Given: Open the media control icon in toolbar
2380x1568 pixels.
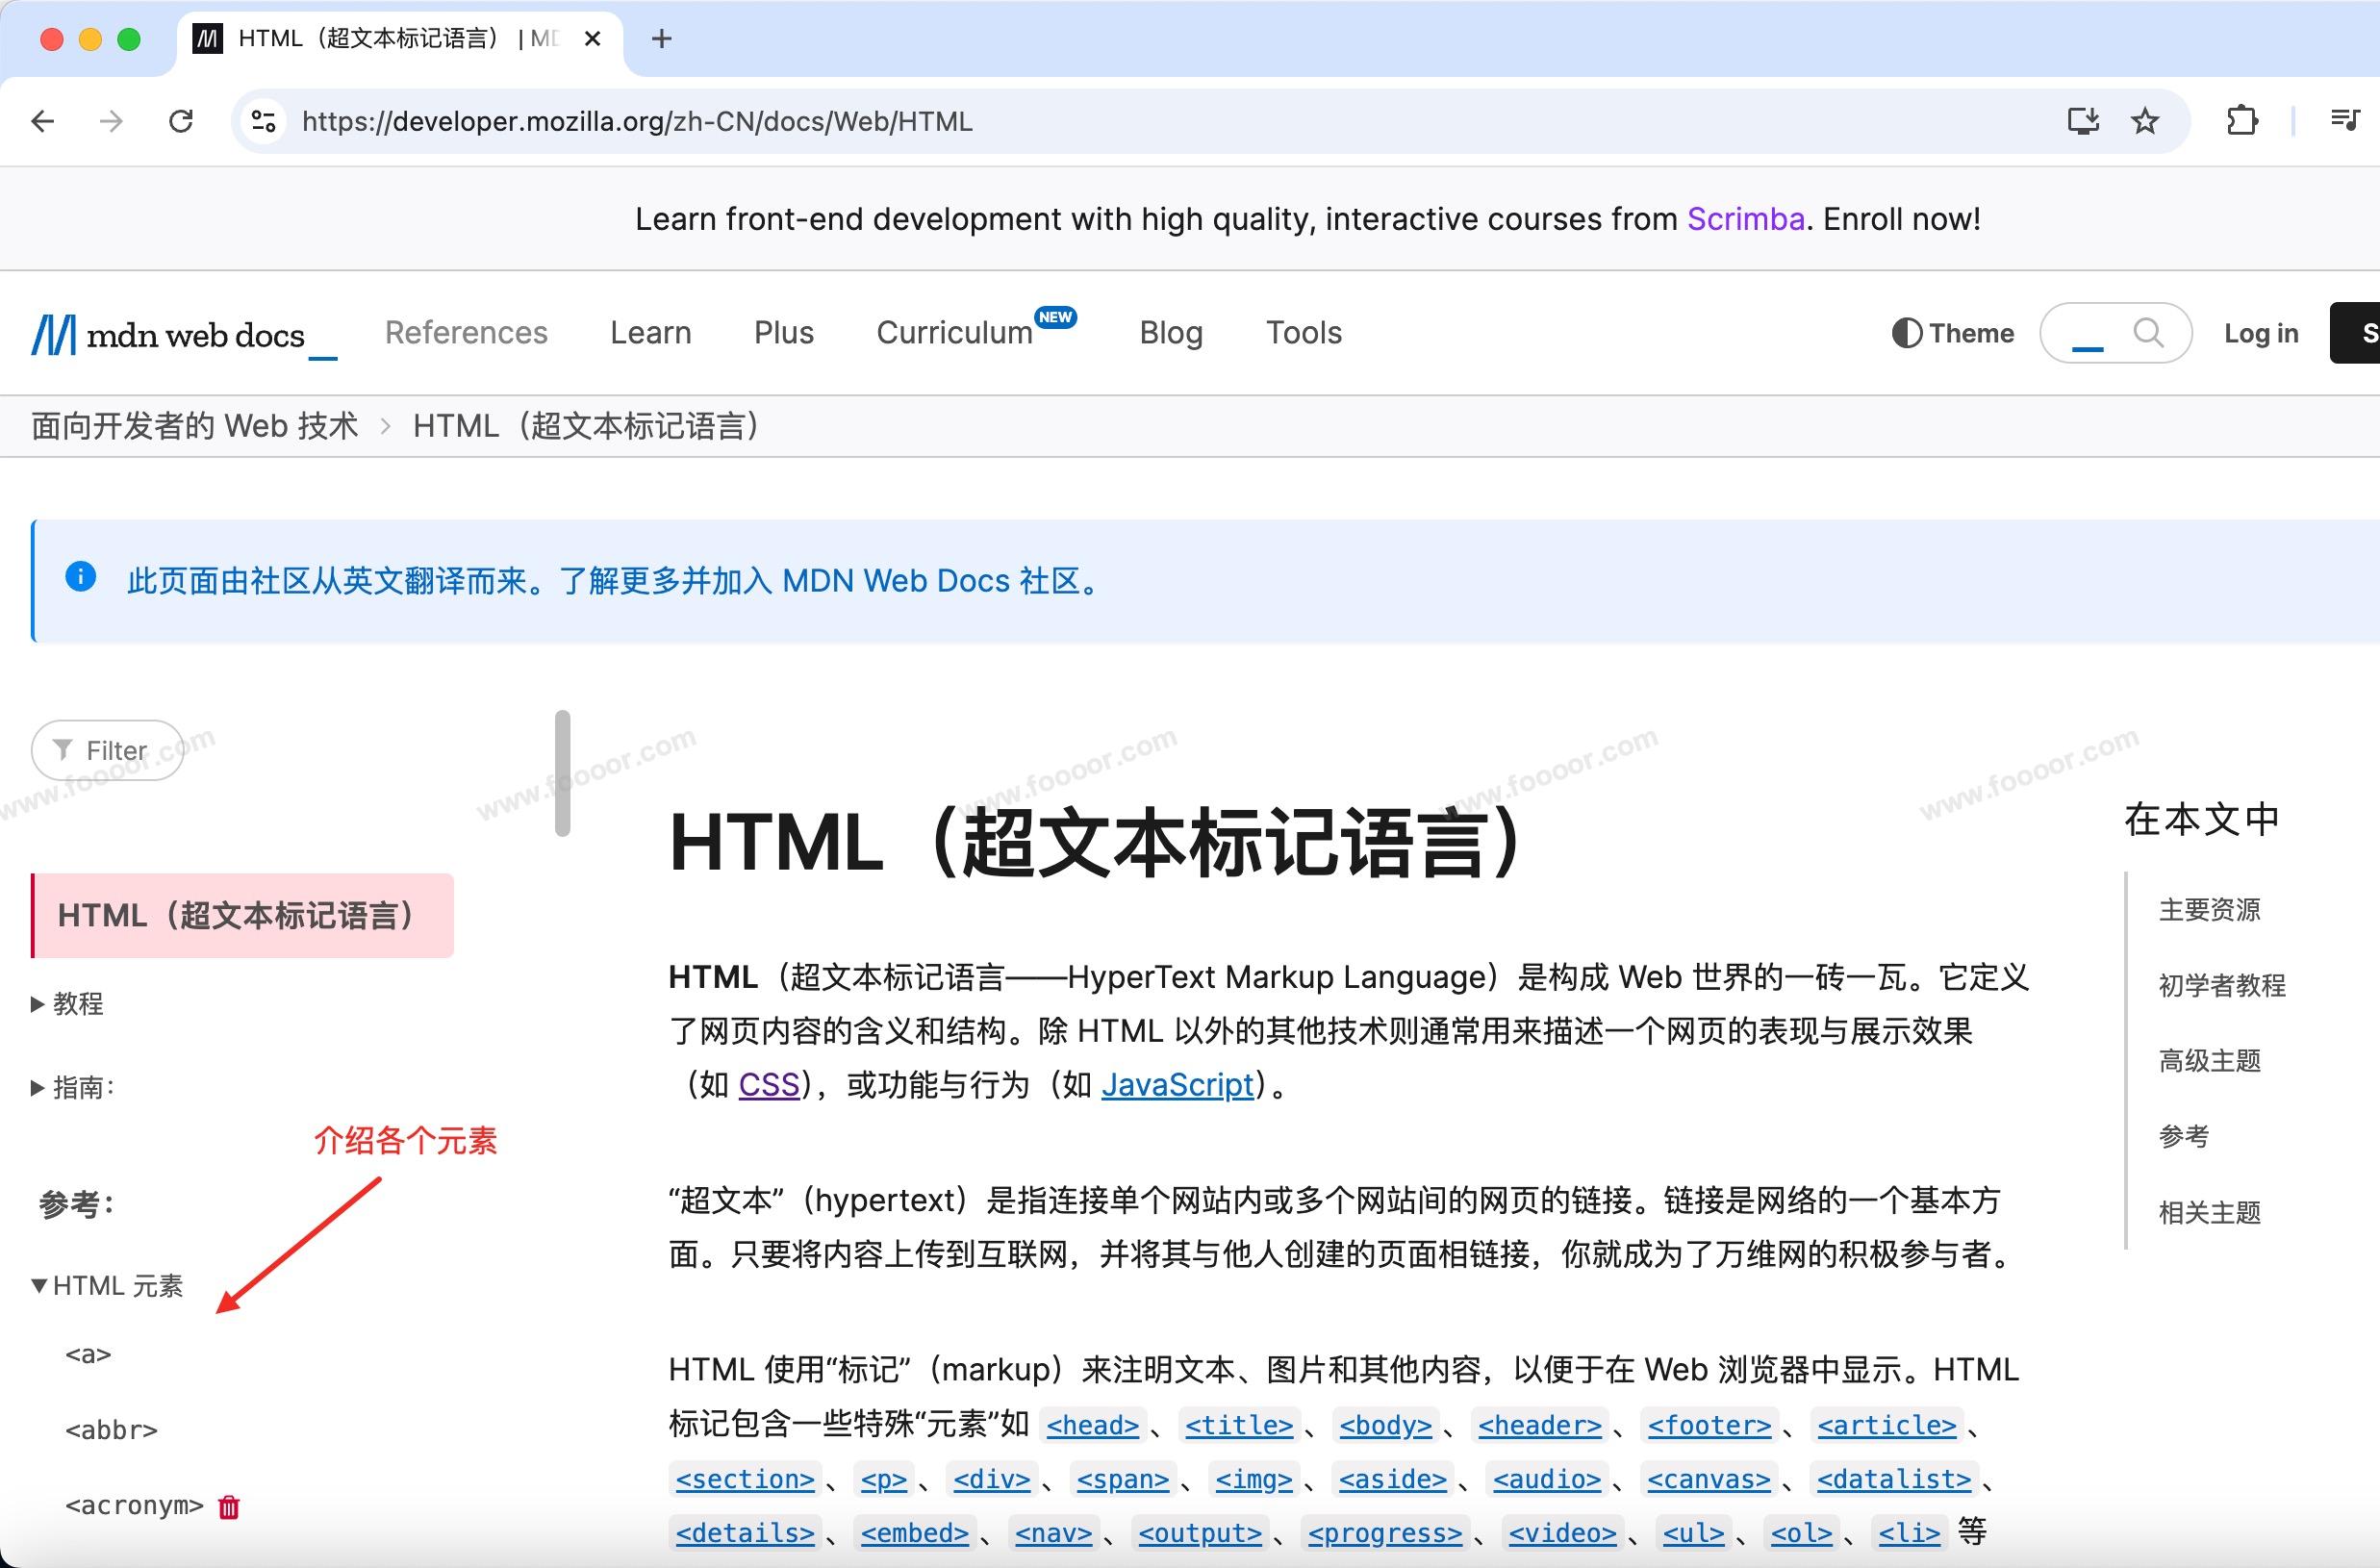Looking at the screenshot, I should (2345, 122).
